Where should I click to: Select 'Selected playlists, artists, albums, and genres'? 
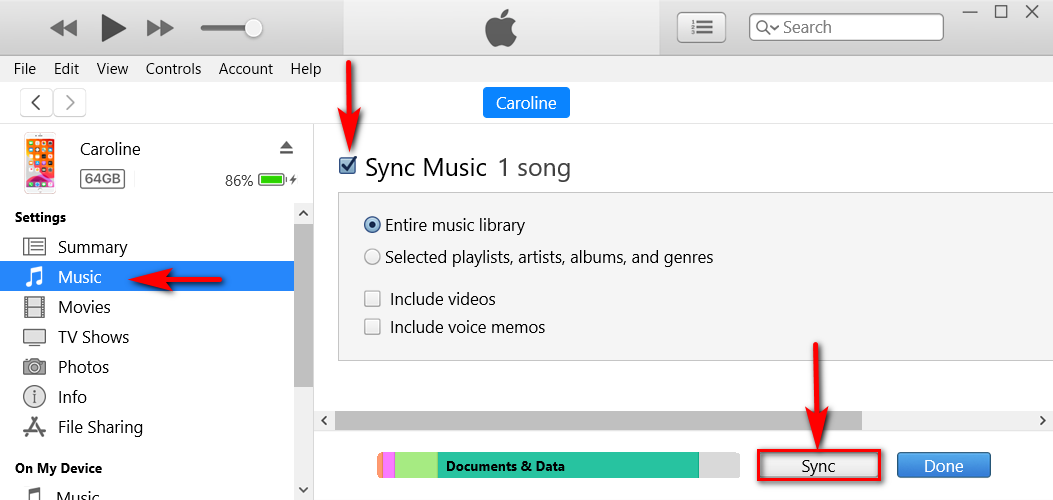[373, 257]
